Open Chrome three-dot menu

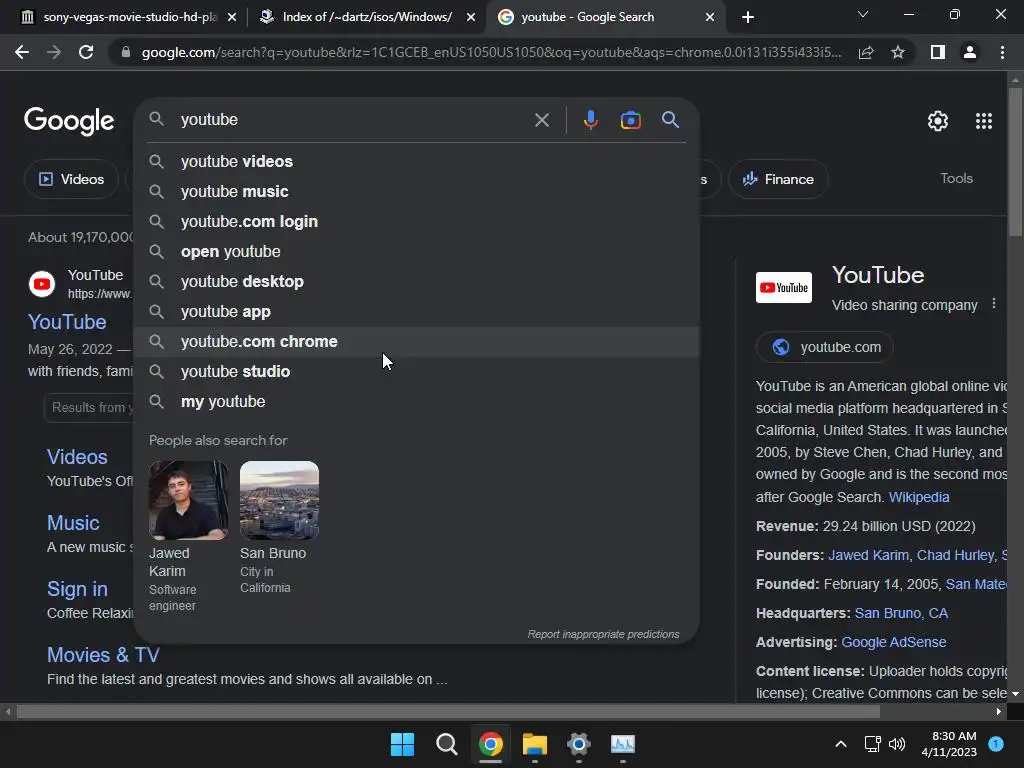click(1002, 52)
